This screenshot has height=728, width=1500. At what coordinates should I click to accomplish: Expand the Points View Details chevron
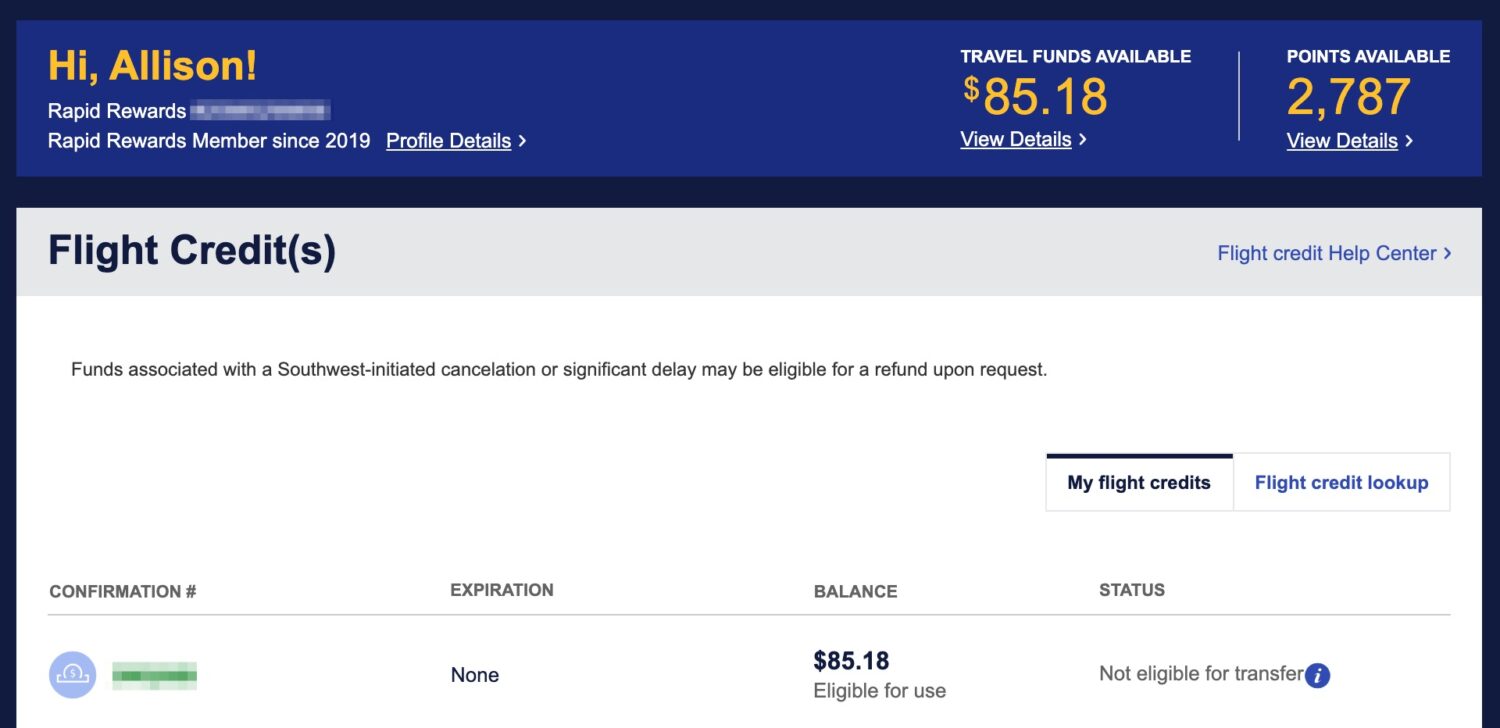(1407, 141)
